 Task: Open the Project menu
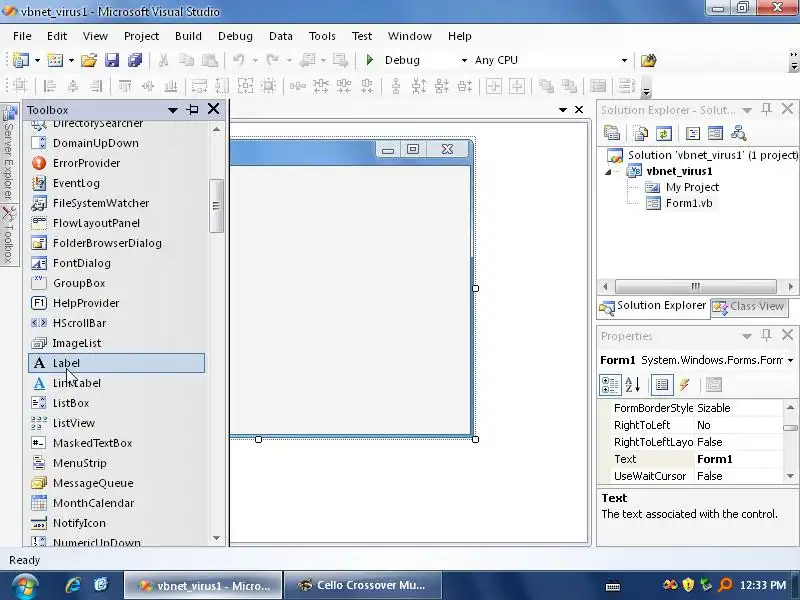(141, 36)
